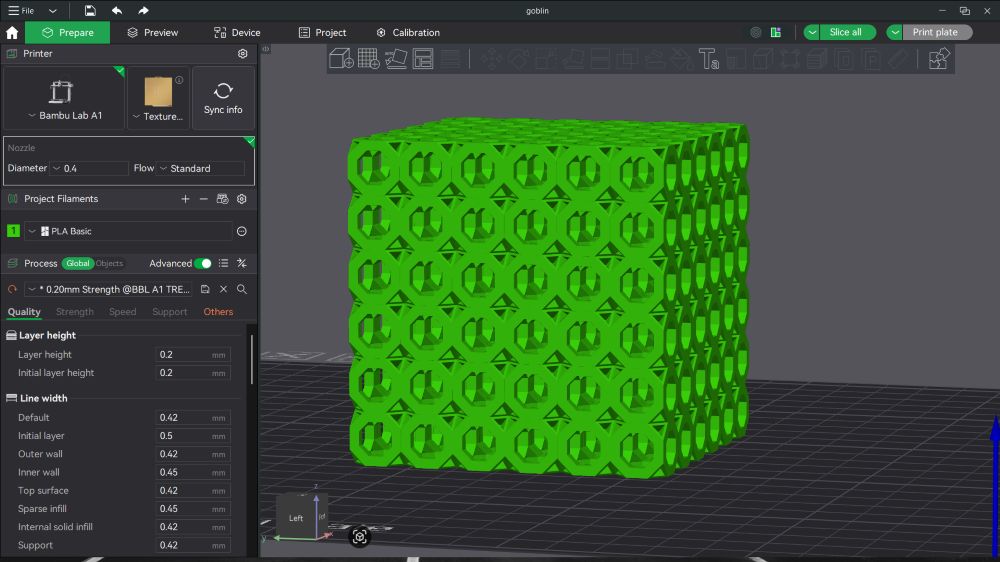Open the Quality settings tab
Screen dimensions: 1000x562
[24, 312]
